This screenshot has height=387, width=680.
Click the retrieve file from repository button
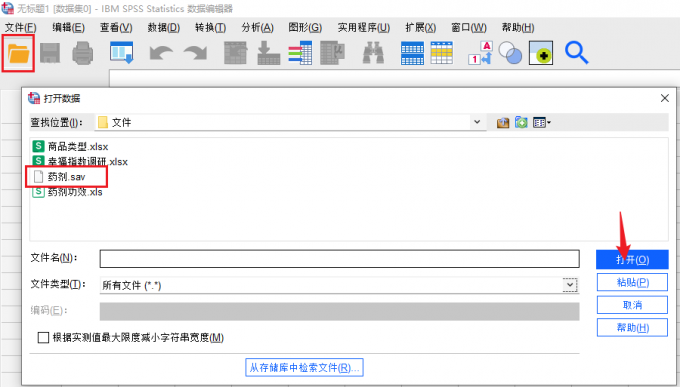(304, 367)
